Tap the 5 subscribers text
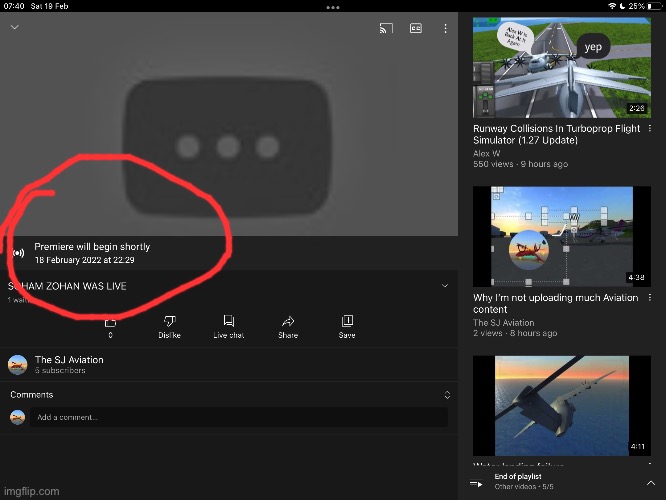The image size is (666, 500). (x=60, y=370)
